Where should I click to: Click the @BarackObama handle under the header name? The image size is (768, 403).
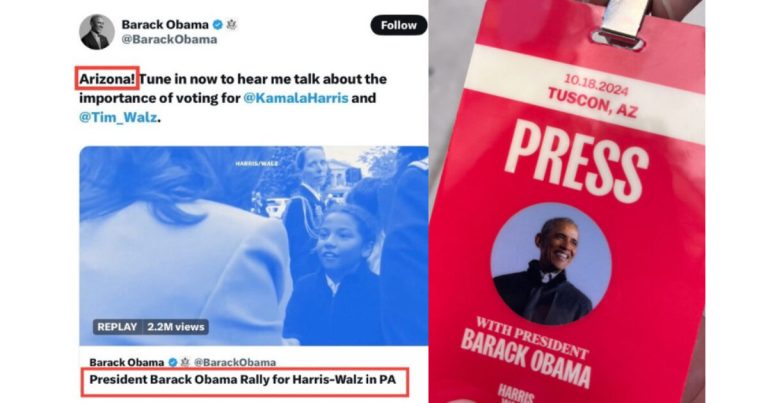pos(169,40)
